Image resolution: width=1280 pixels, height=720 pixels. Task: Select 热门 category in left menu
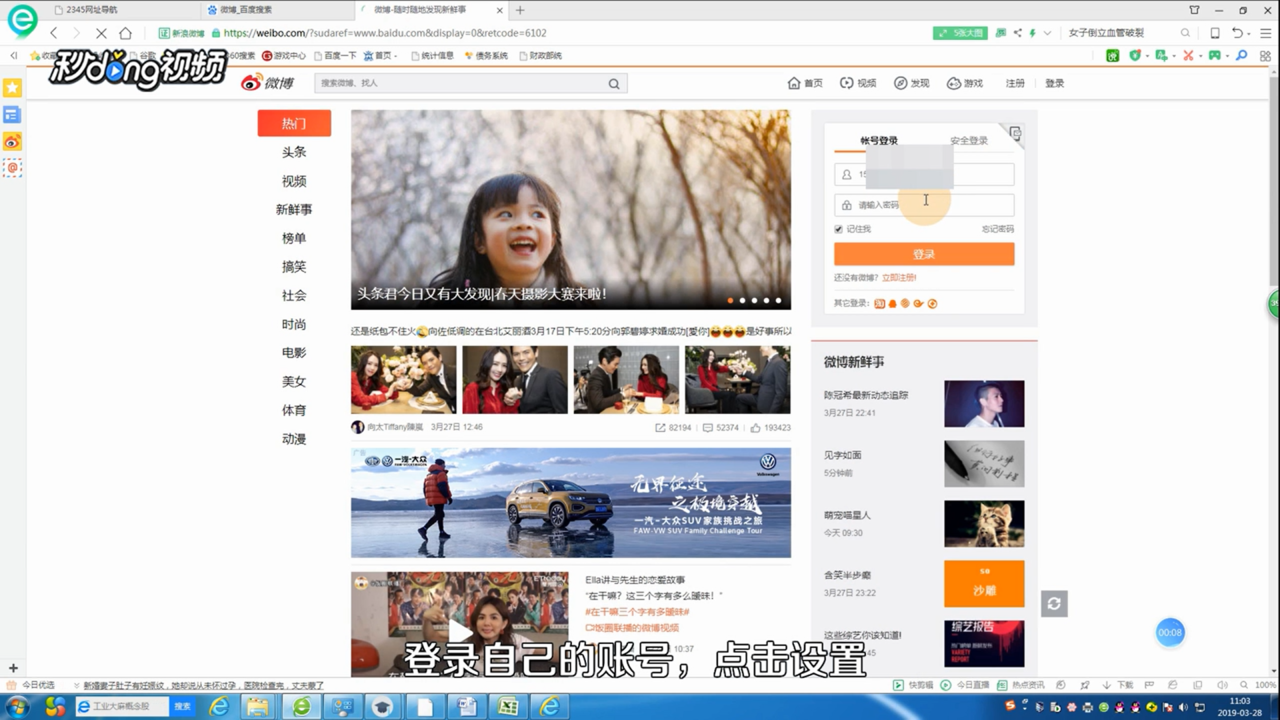[294, 123]
